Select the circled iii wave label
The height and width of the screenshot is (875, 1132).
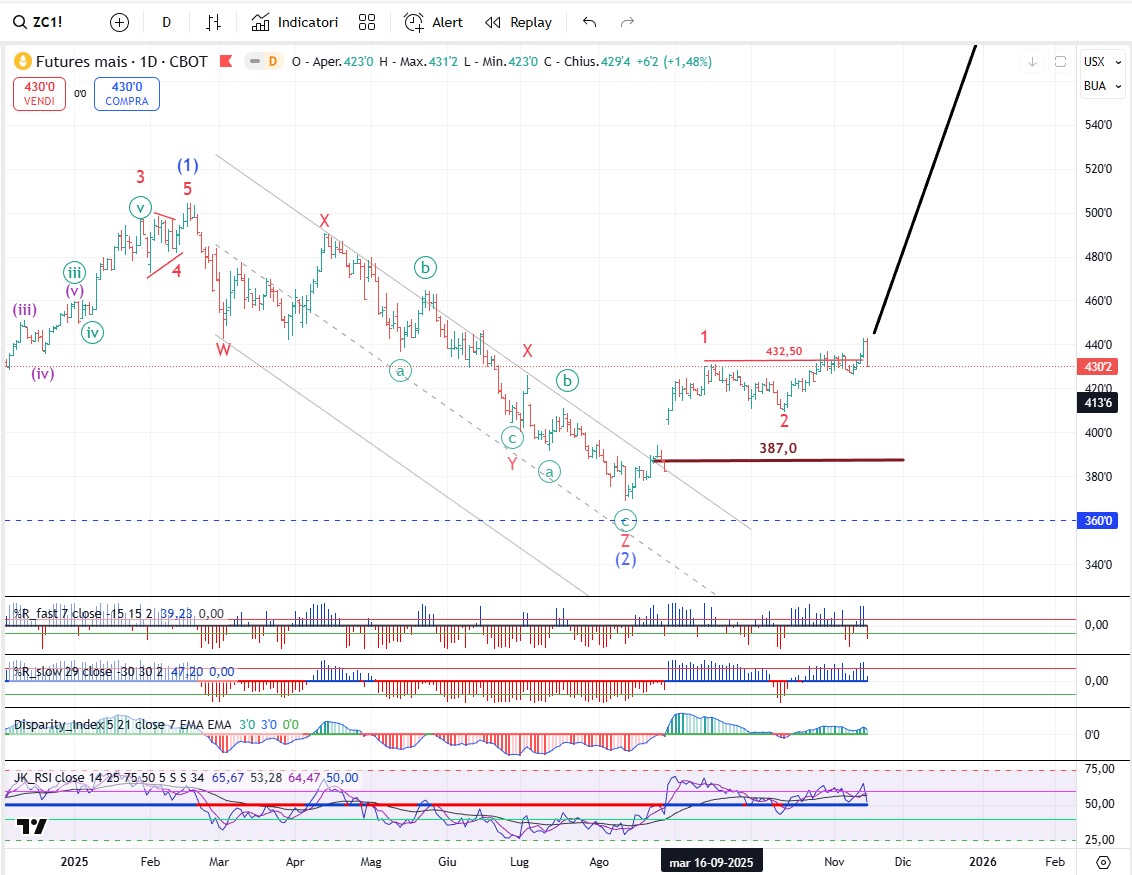(x=74, y=272)
